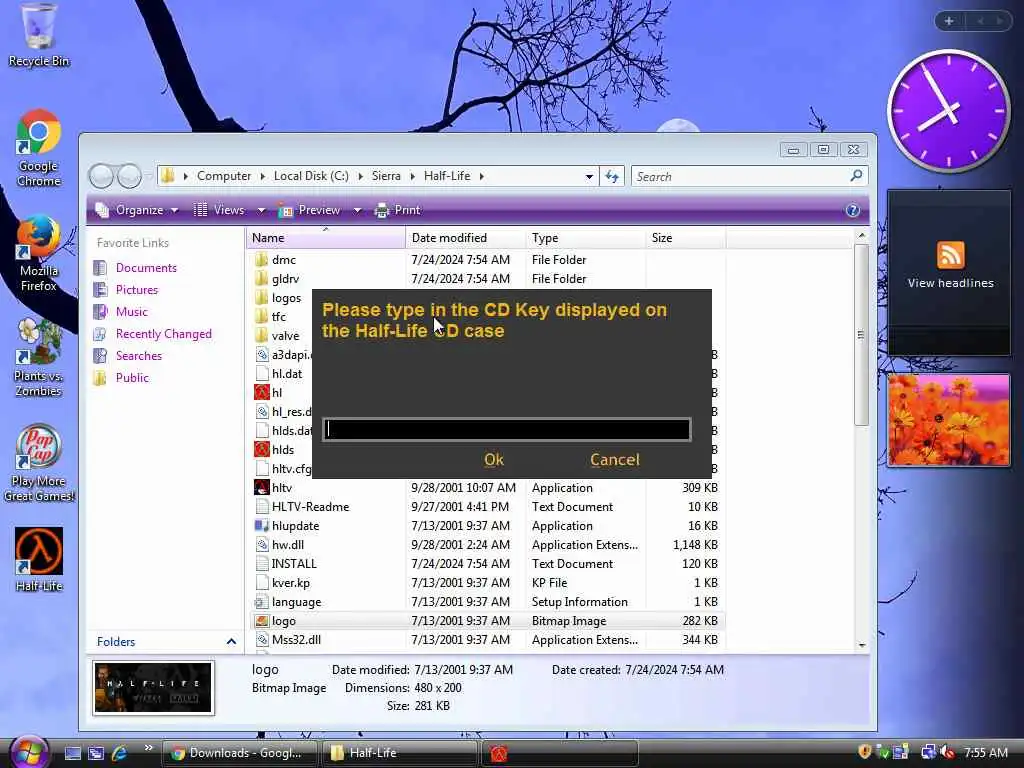This screenshot has height=768, width=1024.
Task: Open Explorer help question mark icon
Action: 852,210
